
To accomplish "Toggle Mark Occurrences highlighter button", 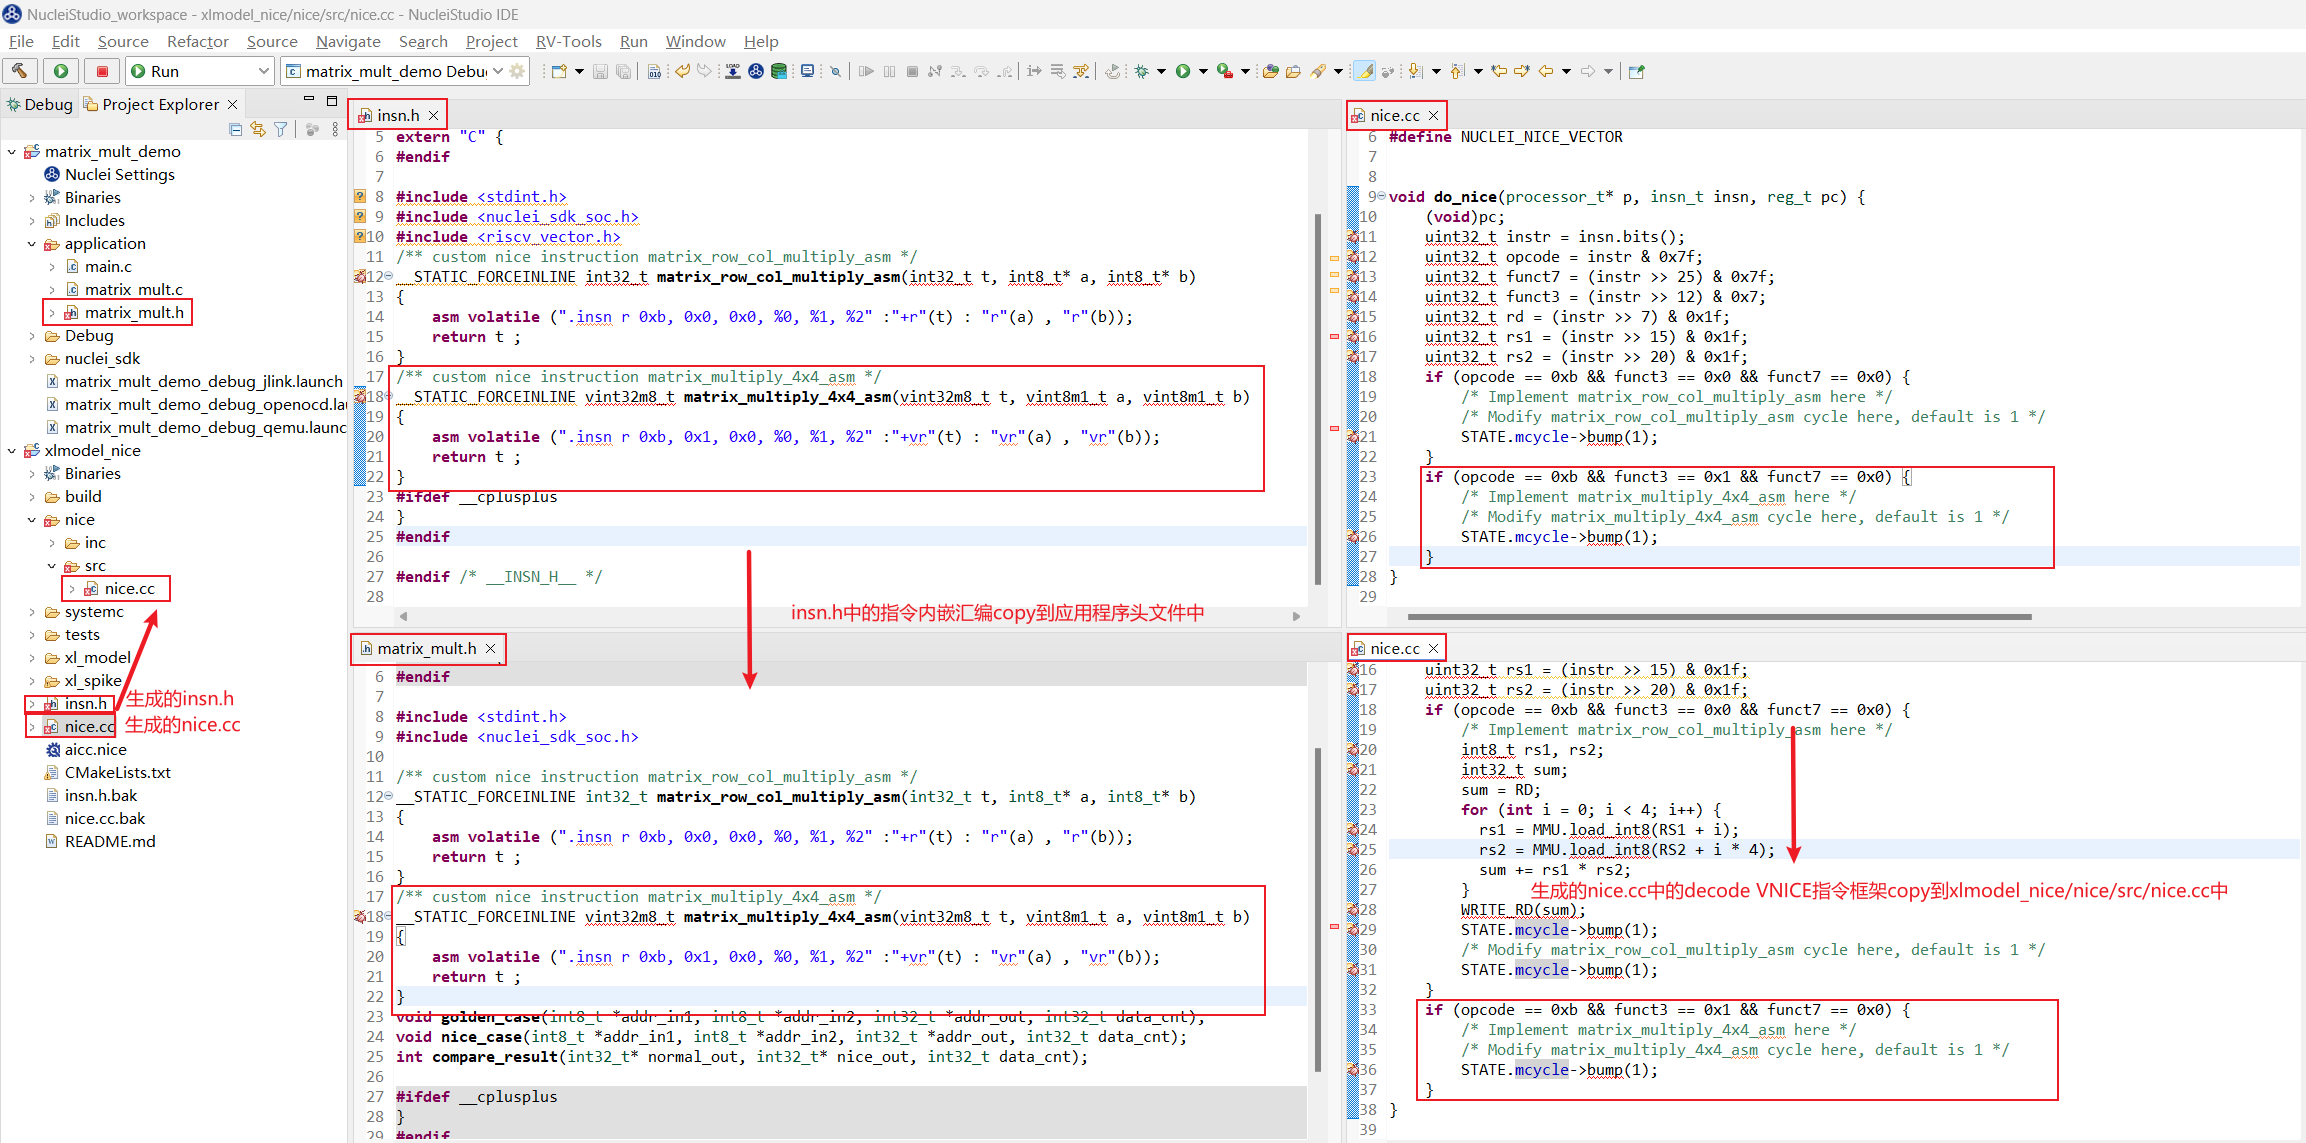I will click(1364, 71).
